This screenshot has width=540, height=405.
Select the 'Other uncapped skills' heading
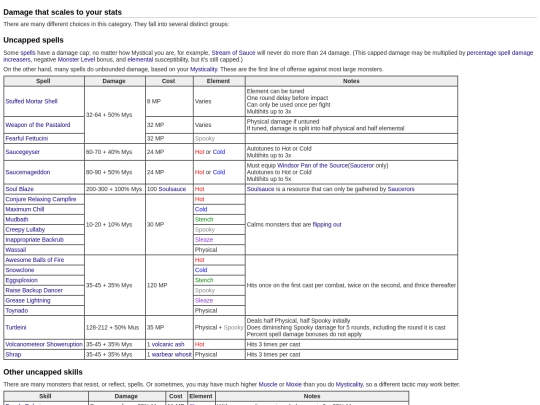[x=43, y=372]
